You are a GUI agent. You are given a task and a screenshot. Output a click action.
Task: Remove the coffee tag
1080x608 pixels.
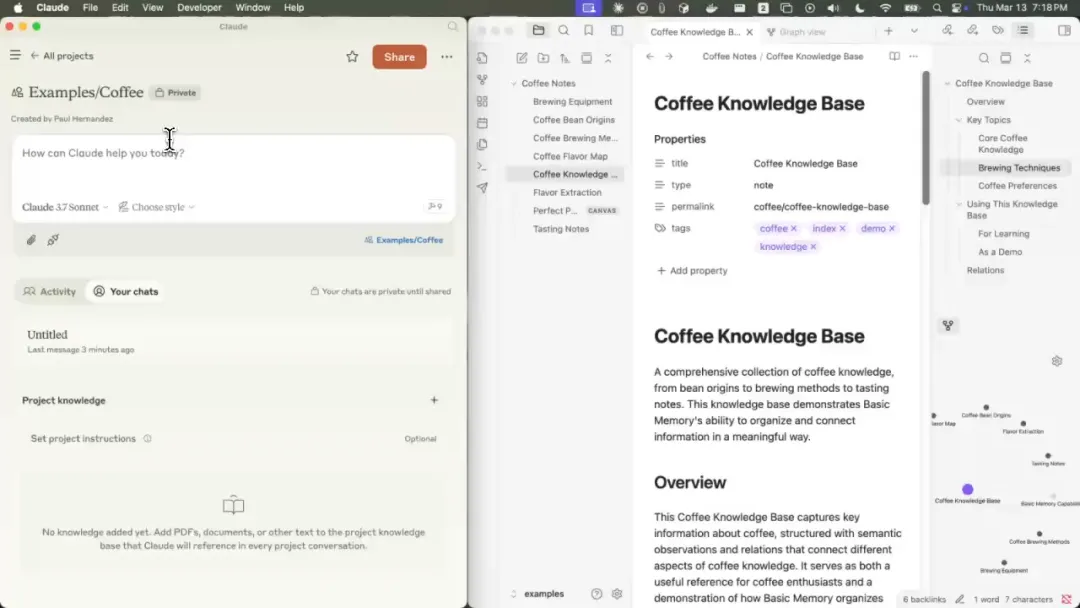pyautogui.click(x=794, y=229)
